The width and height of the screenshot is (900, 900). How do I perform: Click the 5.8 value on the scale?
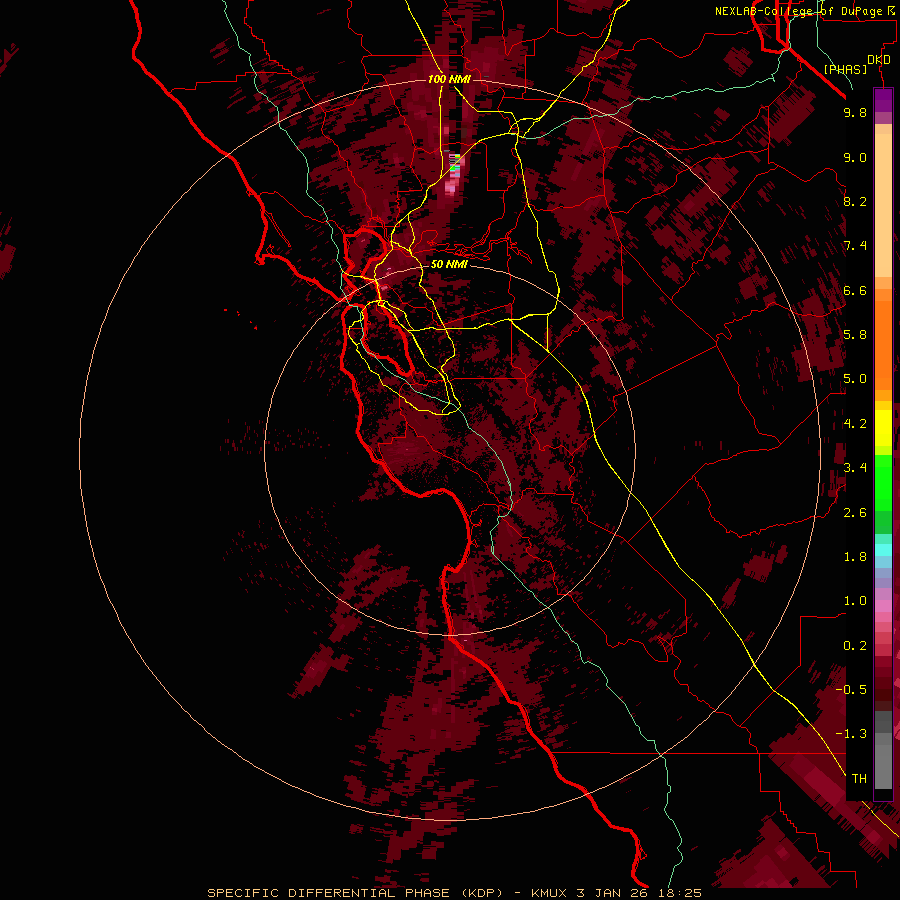855,335
